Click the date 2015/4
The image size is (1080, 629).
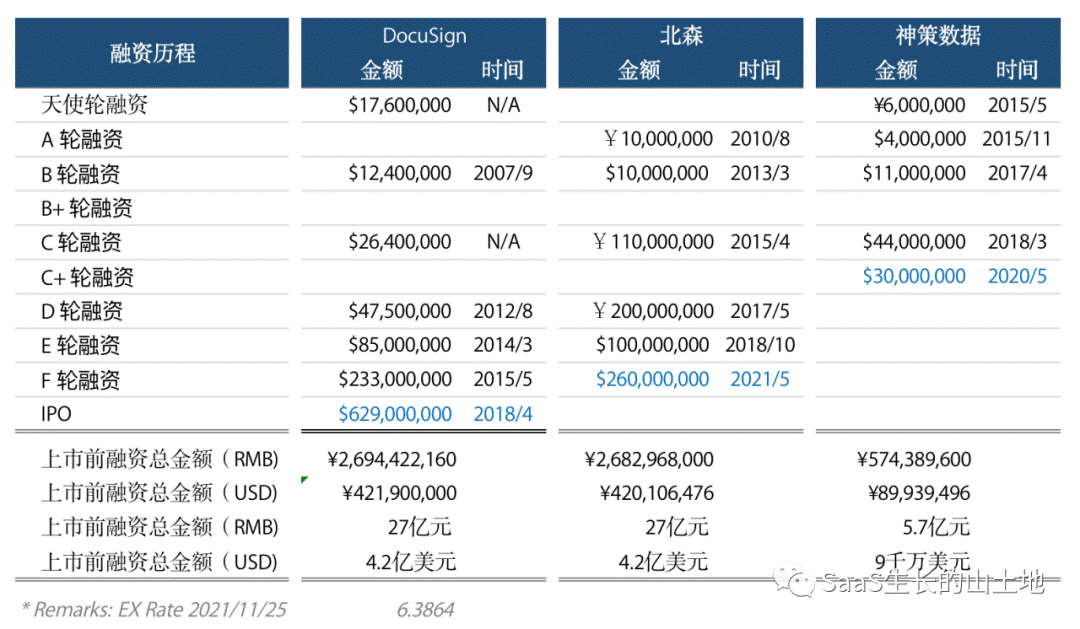click(x=760, y=242)
